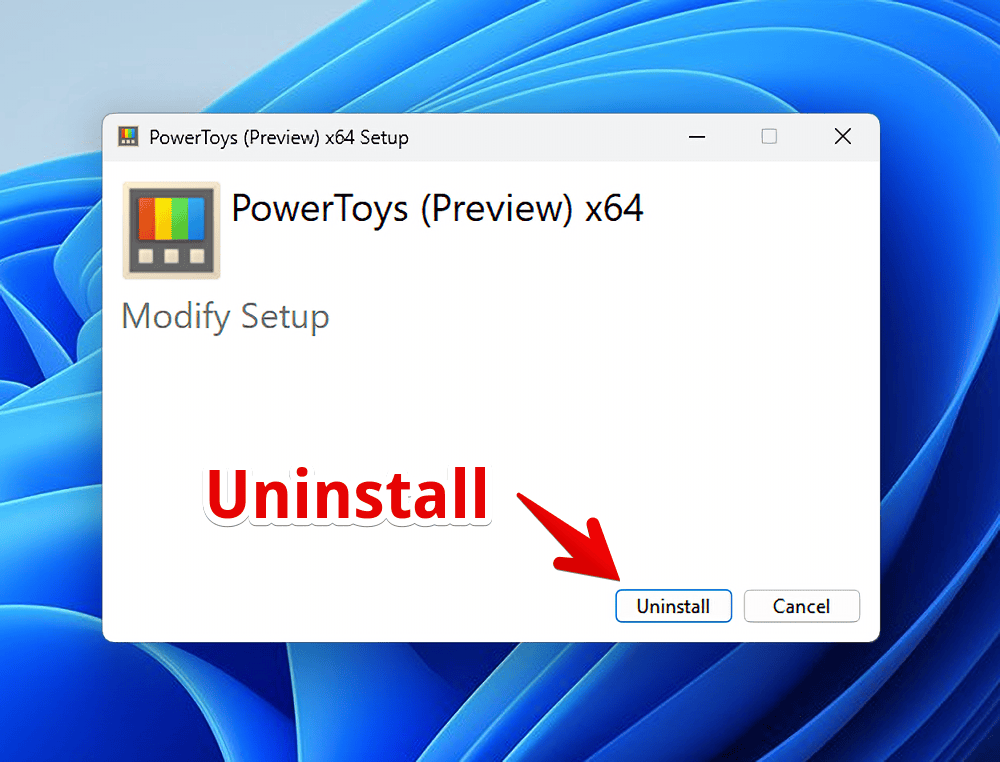Screen dimensions: 1000x762
Task: Cancel the PowerToys setup dialog
Action: click(x=801, y=606)
